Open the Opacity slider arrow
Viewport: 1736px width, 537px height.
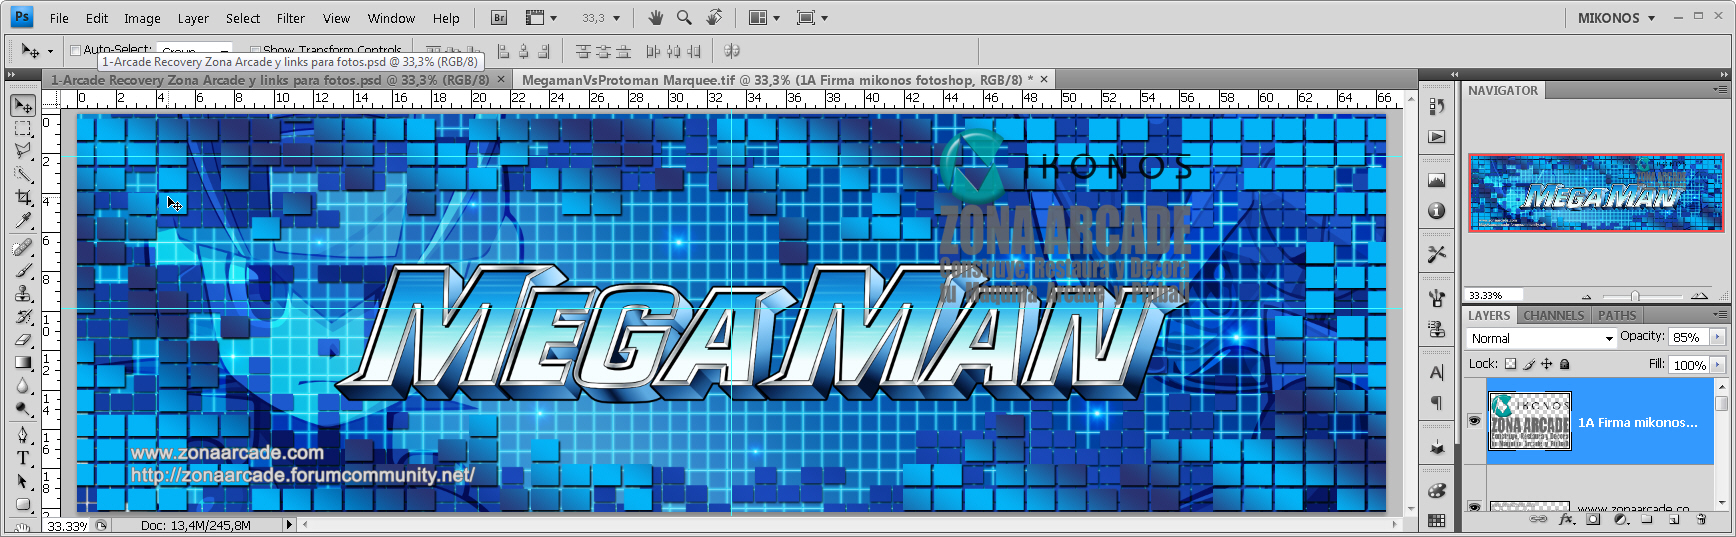tap(1718, 337)
